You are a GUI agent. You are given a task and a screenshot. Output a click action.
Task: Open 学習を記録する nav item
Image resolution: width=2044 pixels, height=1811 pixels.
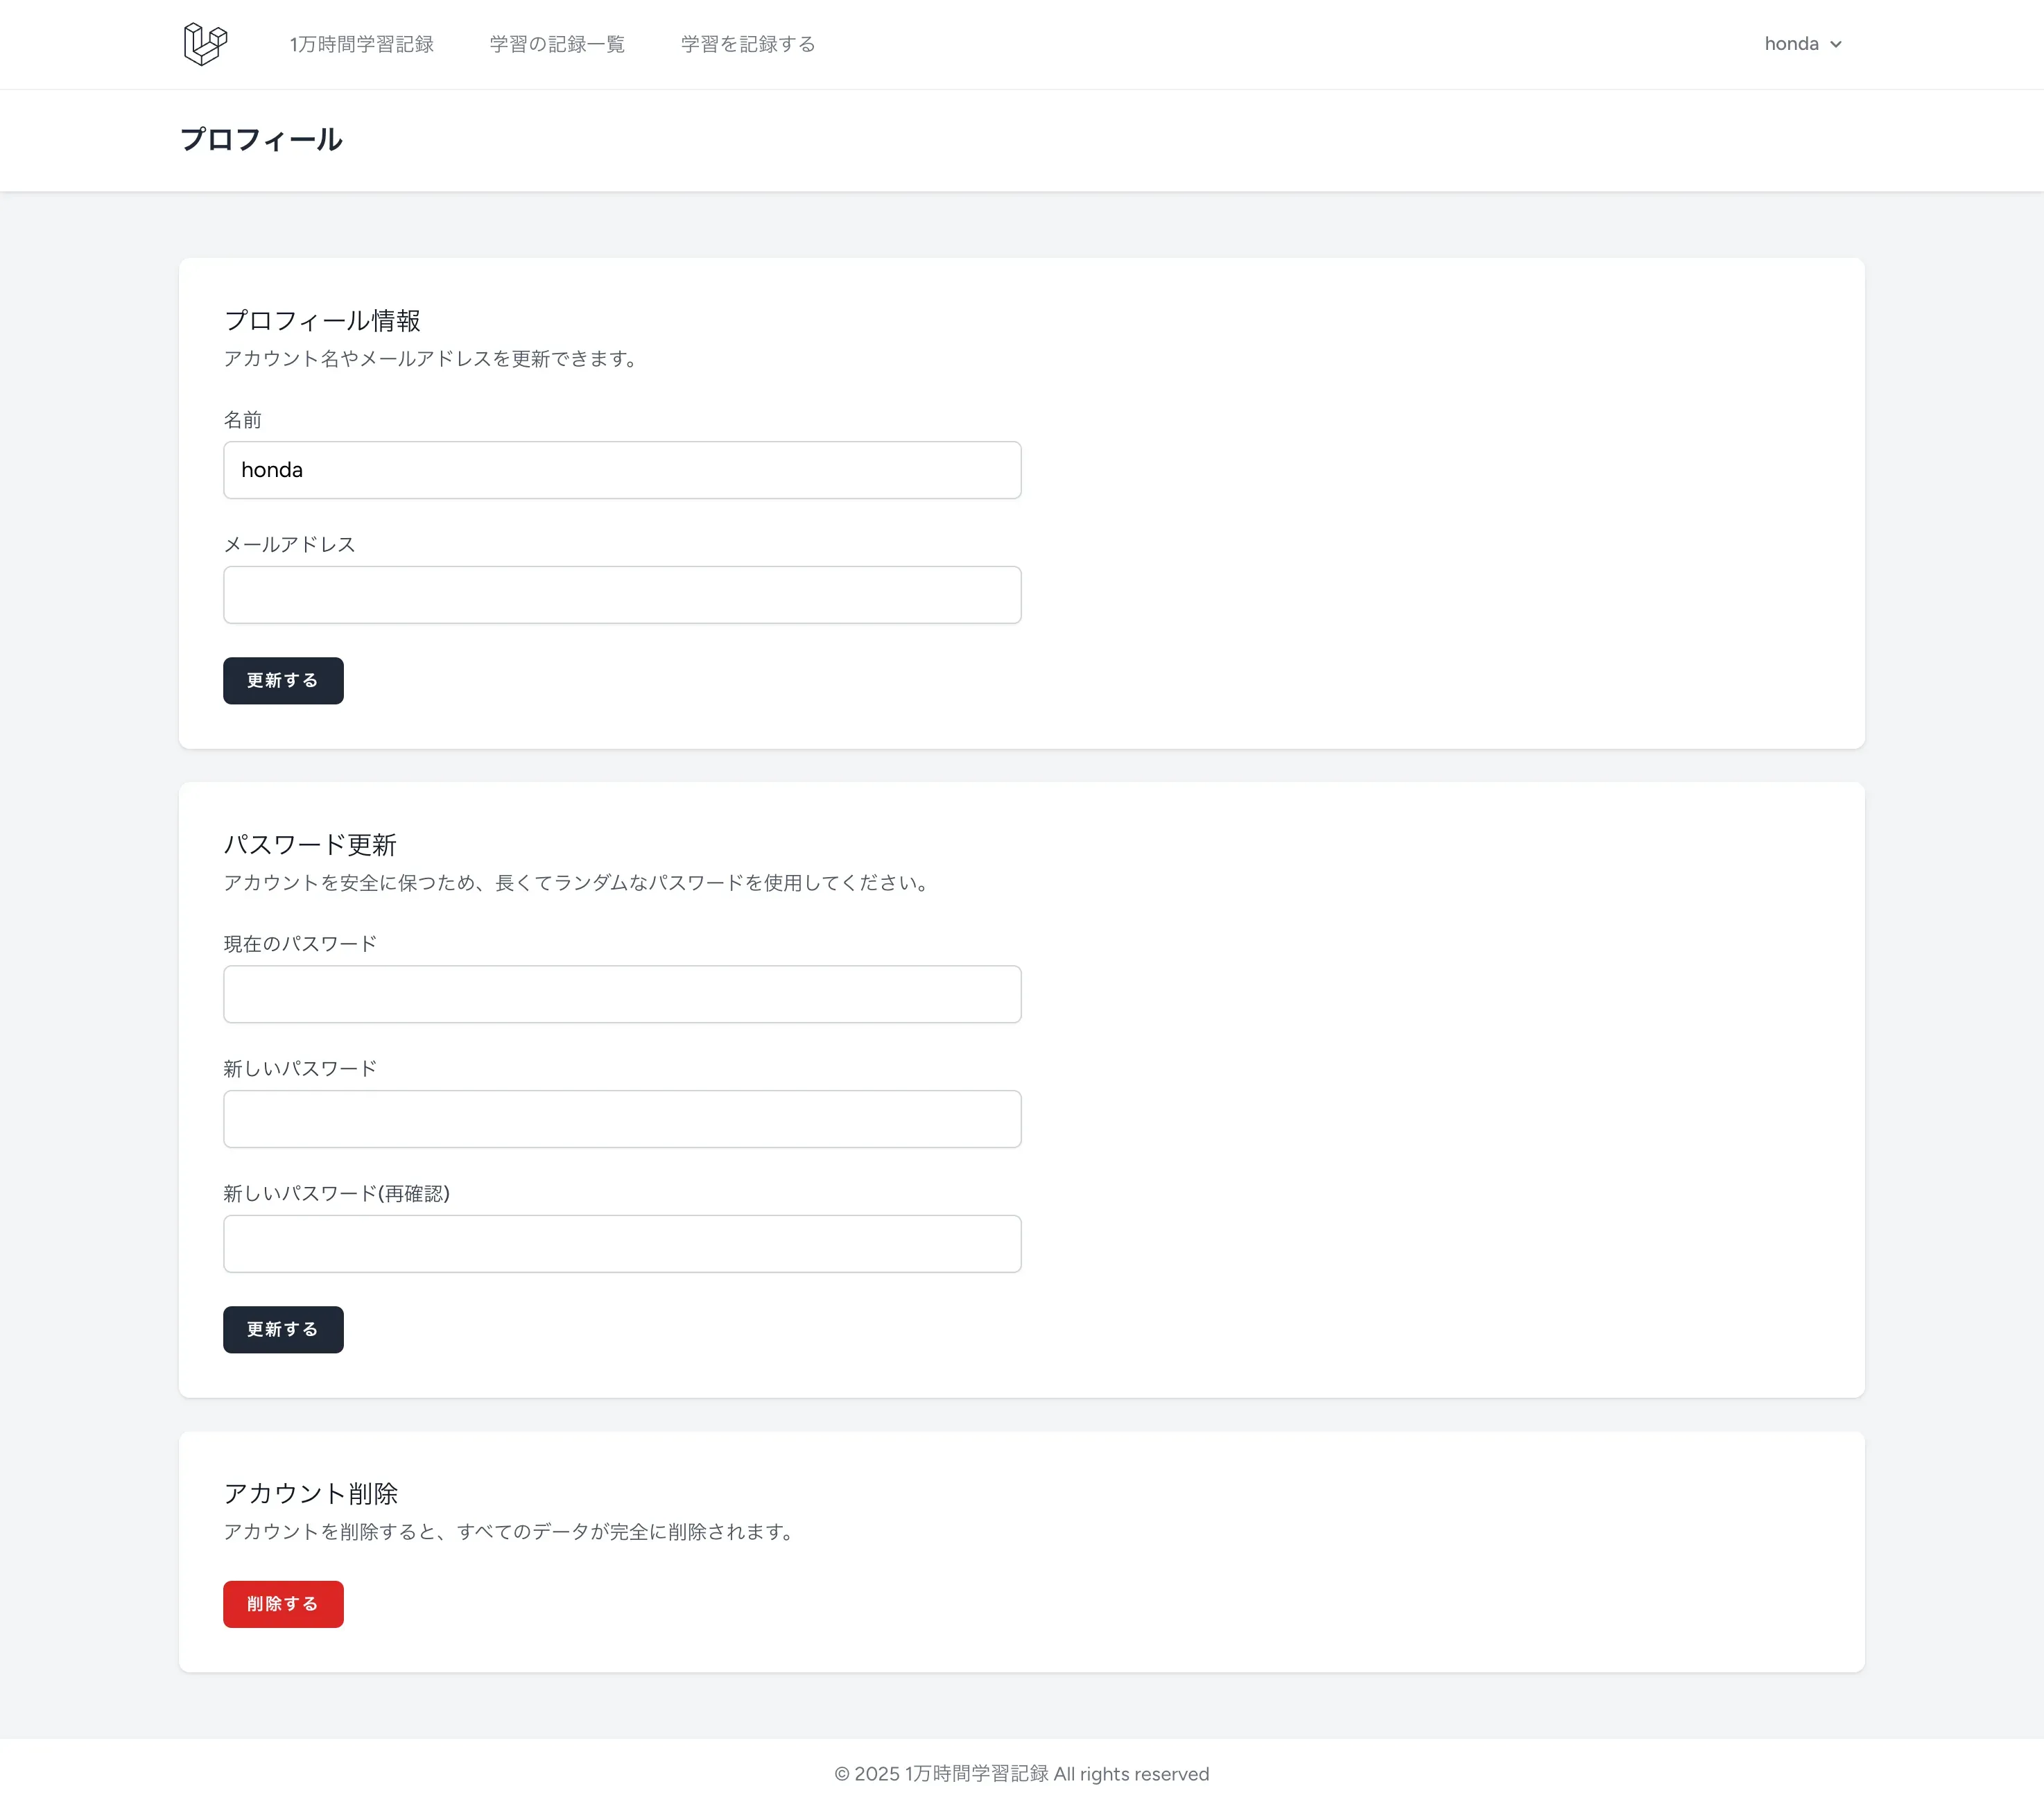point(747,44)
